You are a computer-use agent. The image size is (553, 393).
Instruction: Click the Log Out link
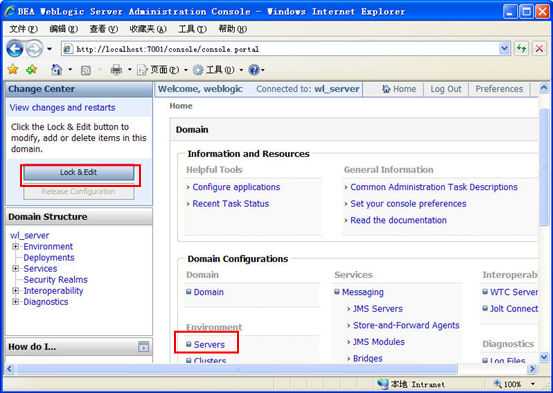[446, 89]
